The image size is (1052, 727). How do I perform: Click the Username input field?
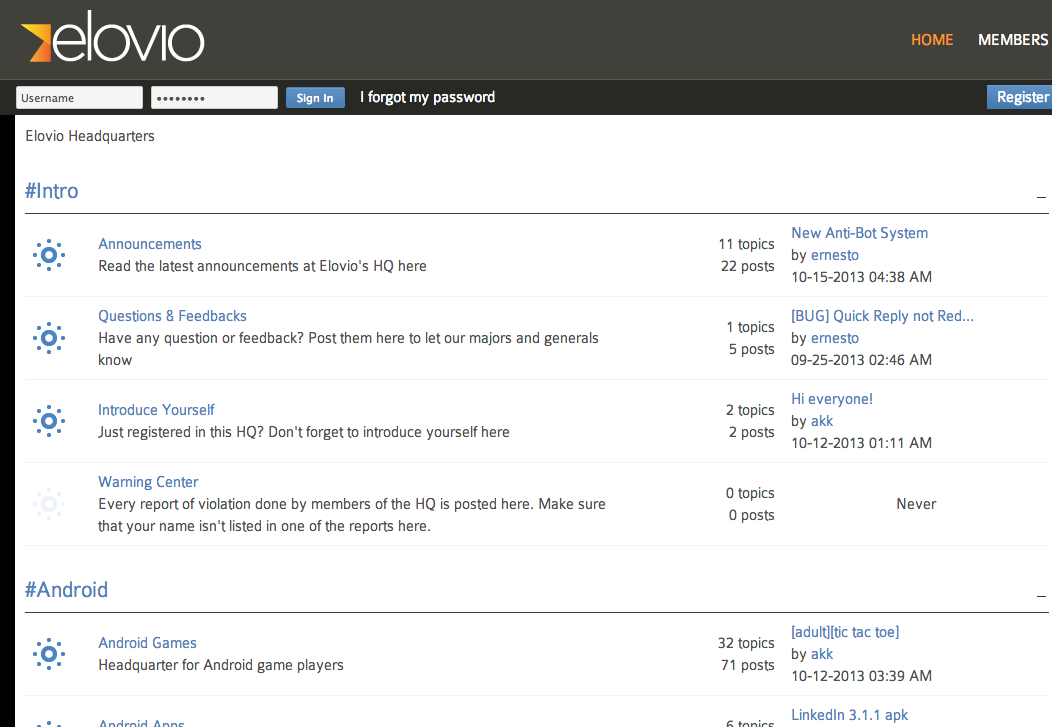[79, 98]
